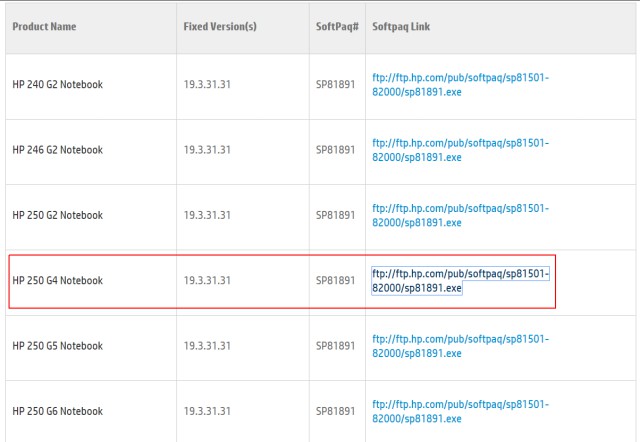This screenshot has width=640, height=442.
Task: Open the HP 240 G2 Notebook softpaq link
Action: coord(460,85)
